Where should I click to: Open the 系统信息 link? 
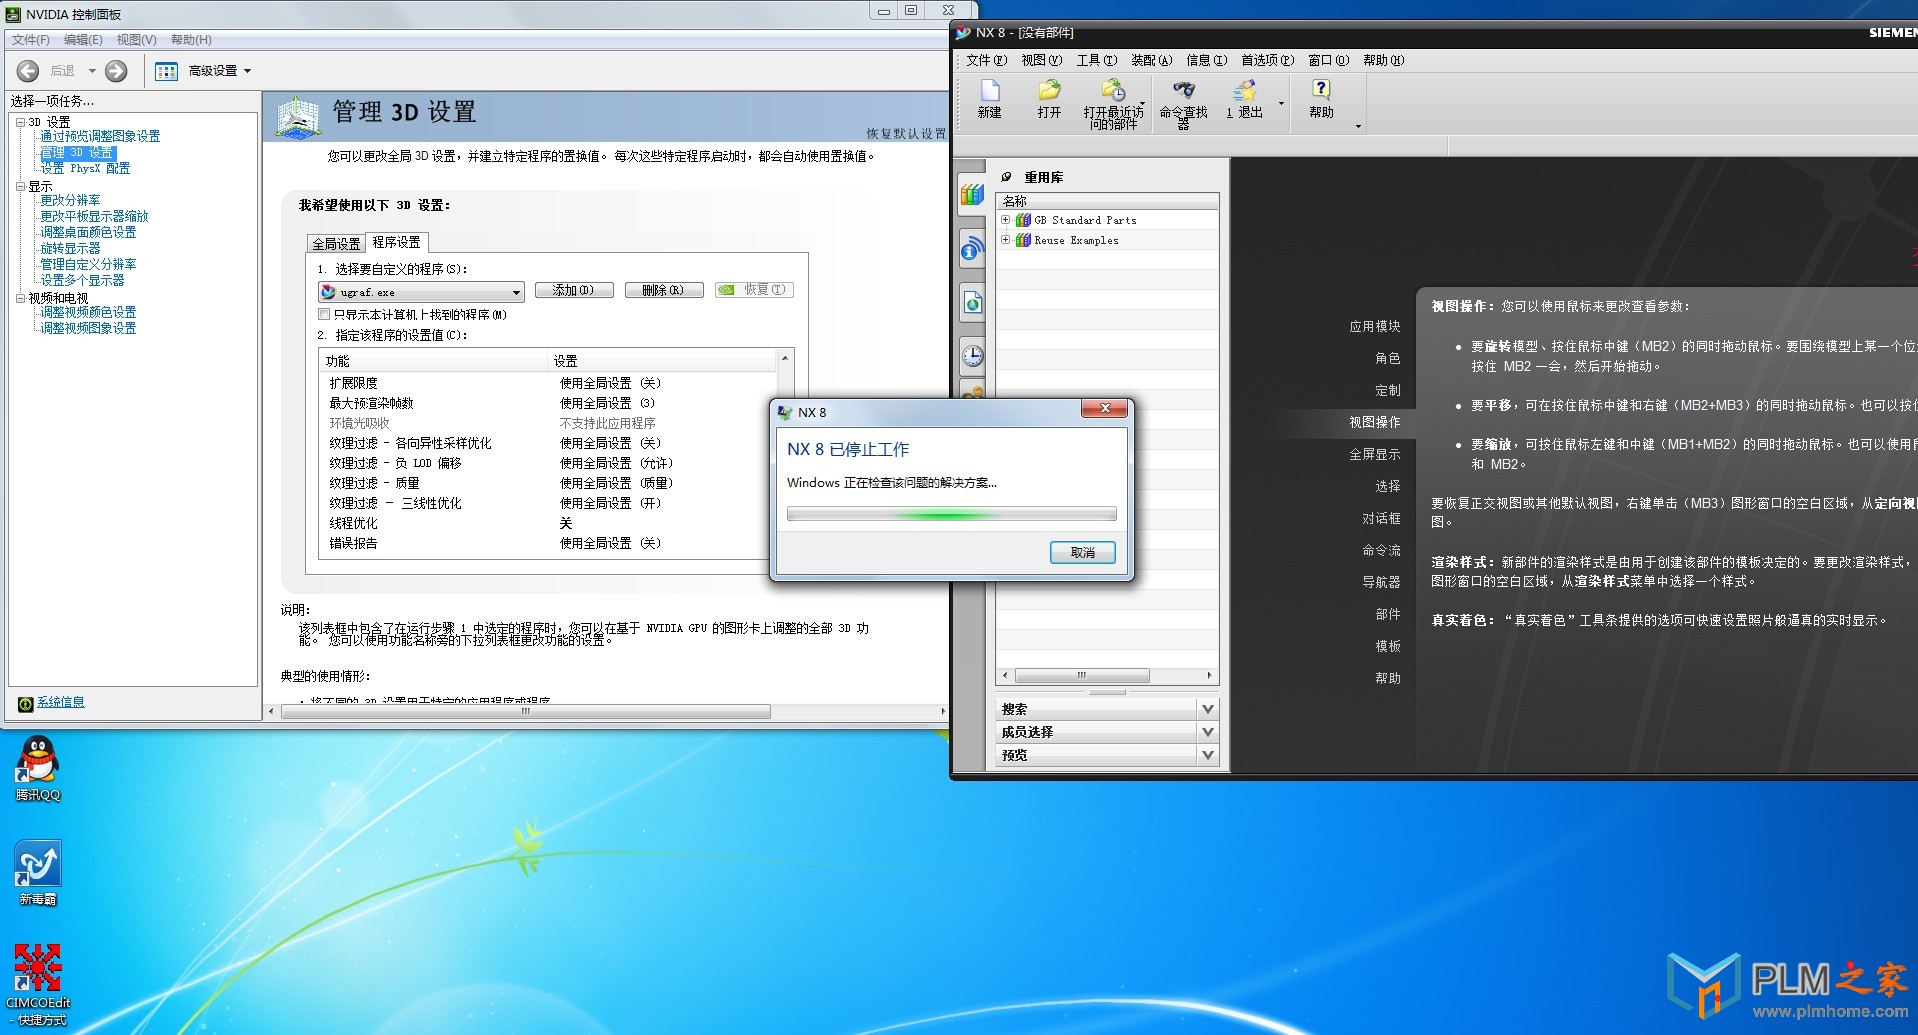[x=61, y=702]
